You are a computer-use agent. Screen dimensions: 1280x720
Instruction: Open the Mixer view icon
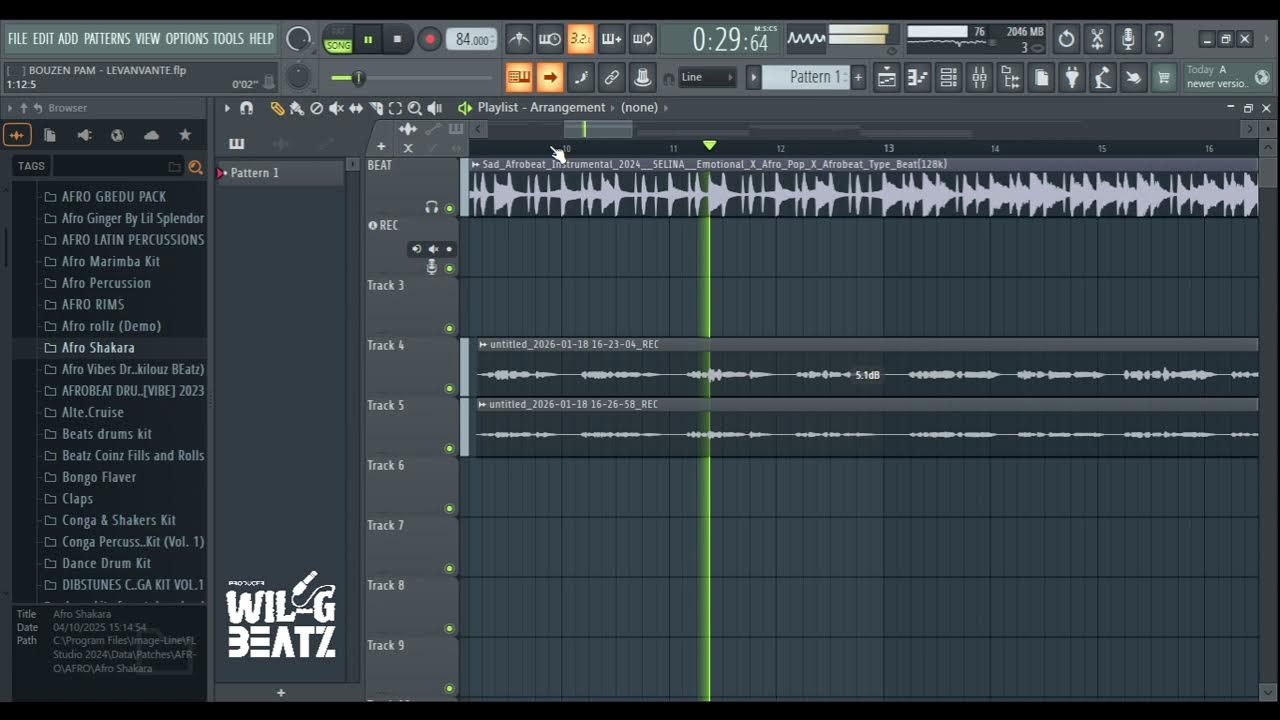click(979, 77)
